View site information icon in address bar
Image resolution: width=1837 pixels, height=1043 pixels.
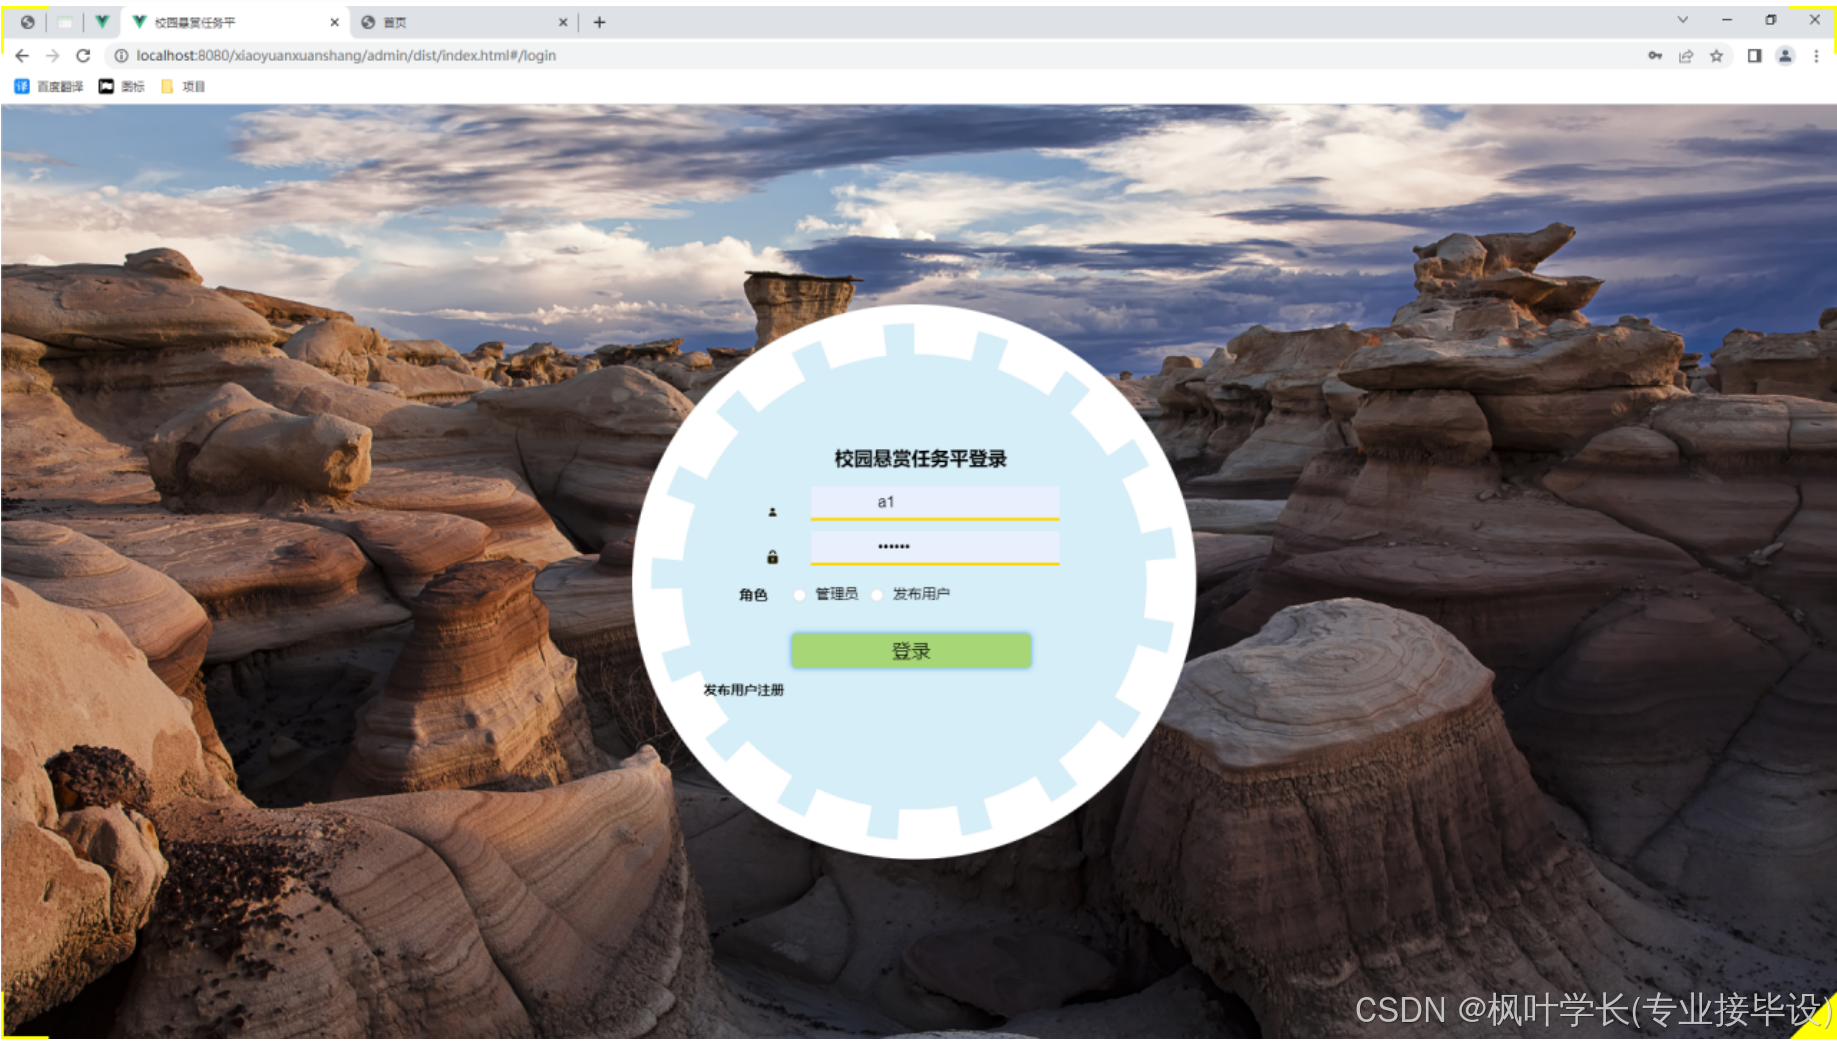coord(121,56)
